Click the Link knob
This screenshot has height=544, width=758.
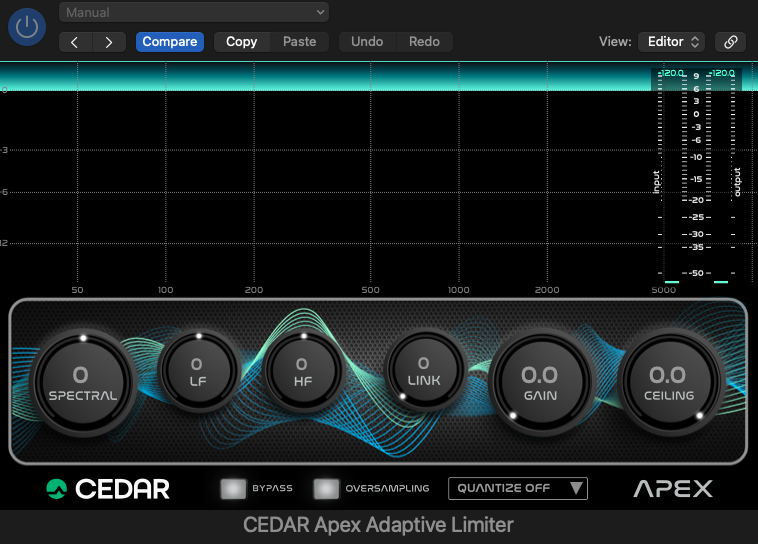pyautogui.click(x=424, y=370)
